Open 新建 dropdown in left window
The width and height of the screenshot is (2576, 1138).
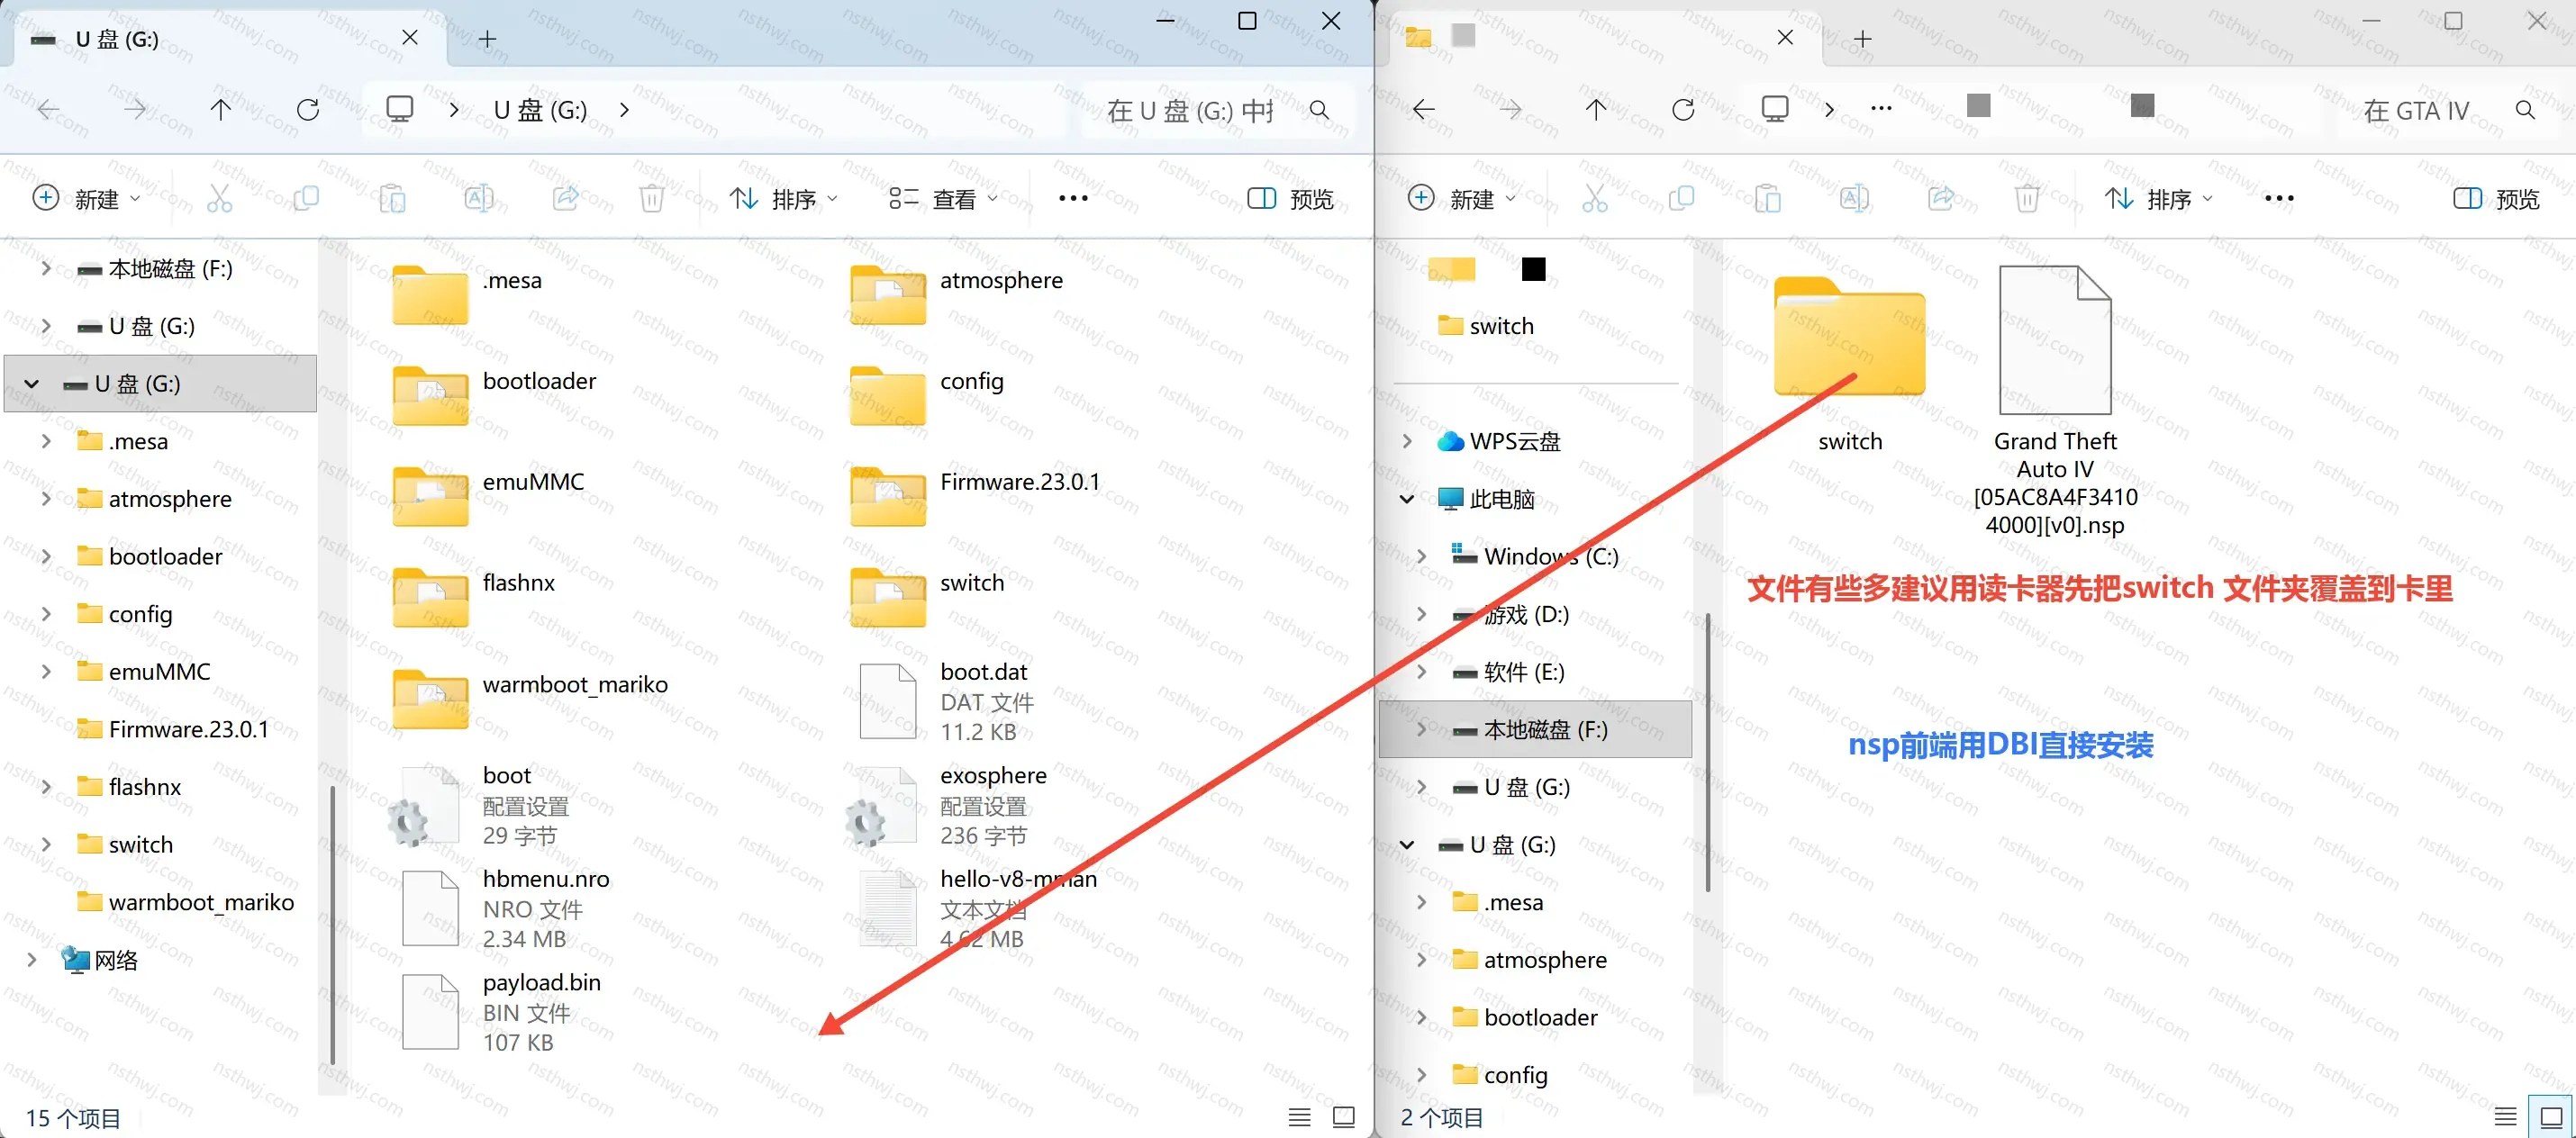(x=87, y=199)
